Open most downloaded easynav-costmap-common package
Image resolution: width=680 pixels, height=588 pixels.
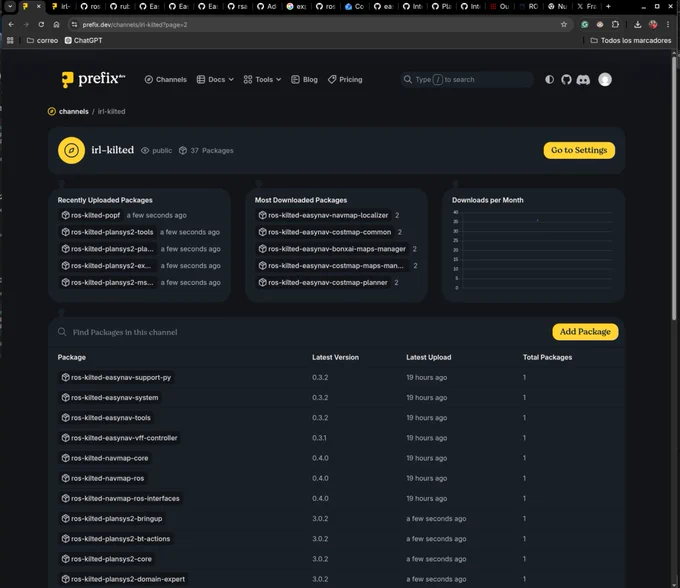coord(325,232)
